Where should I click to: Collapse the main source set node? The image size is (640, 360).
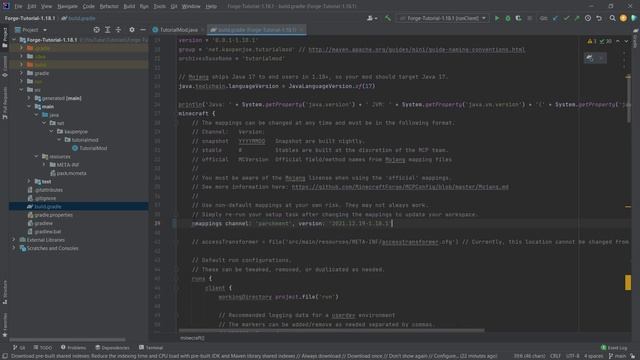click(x=29, y=107)
